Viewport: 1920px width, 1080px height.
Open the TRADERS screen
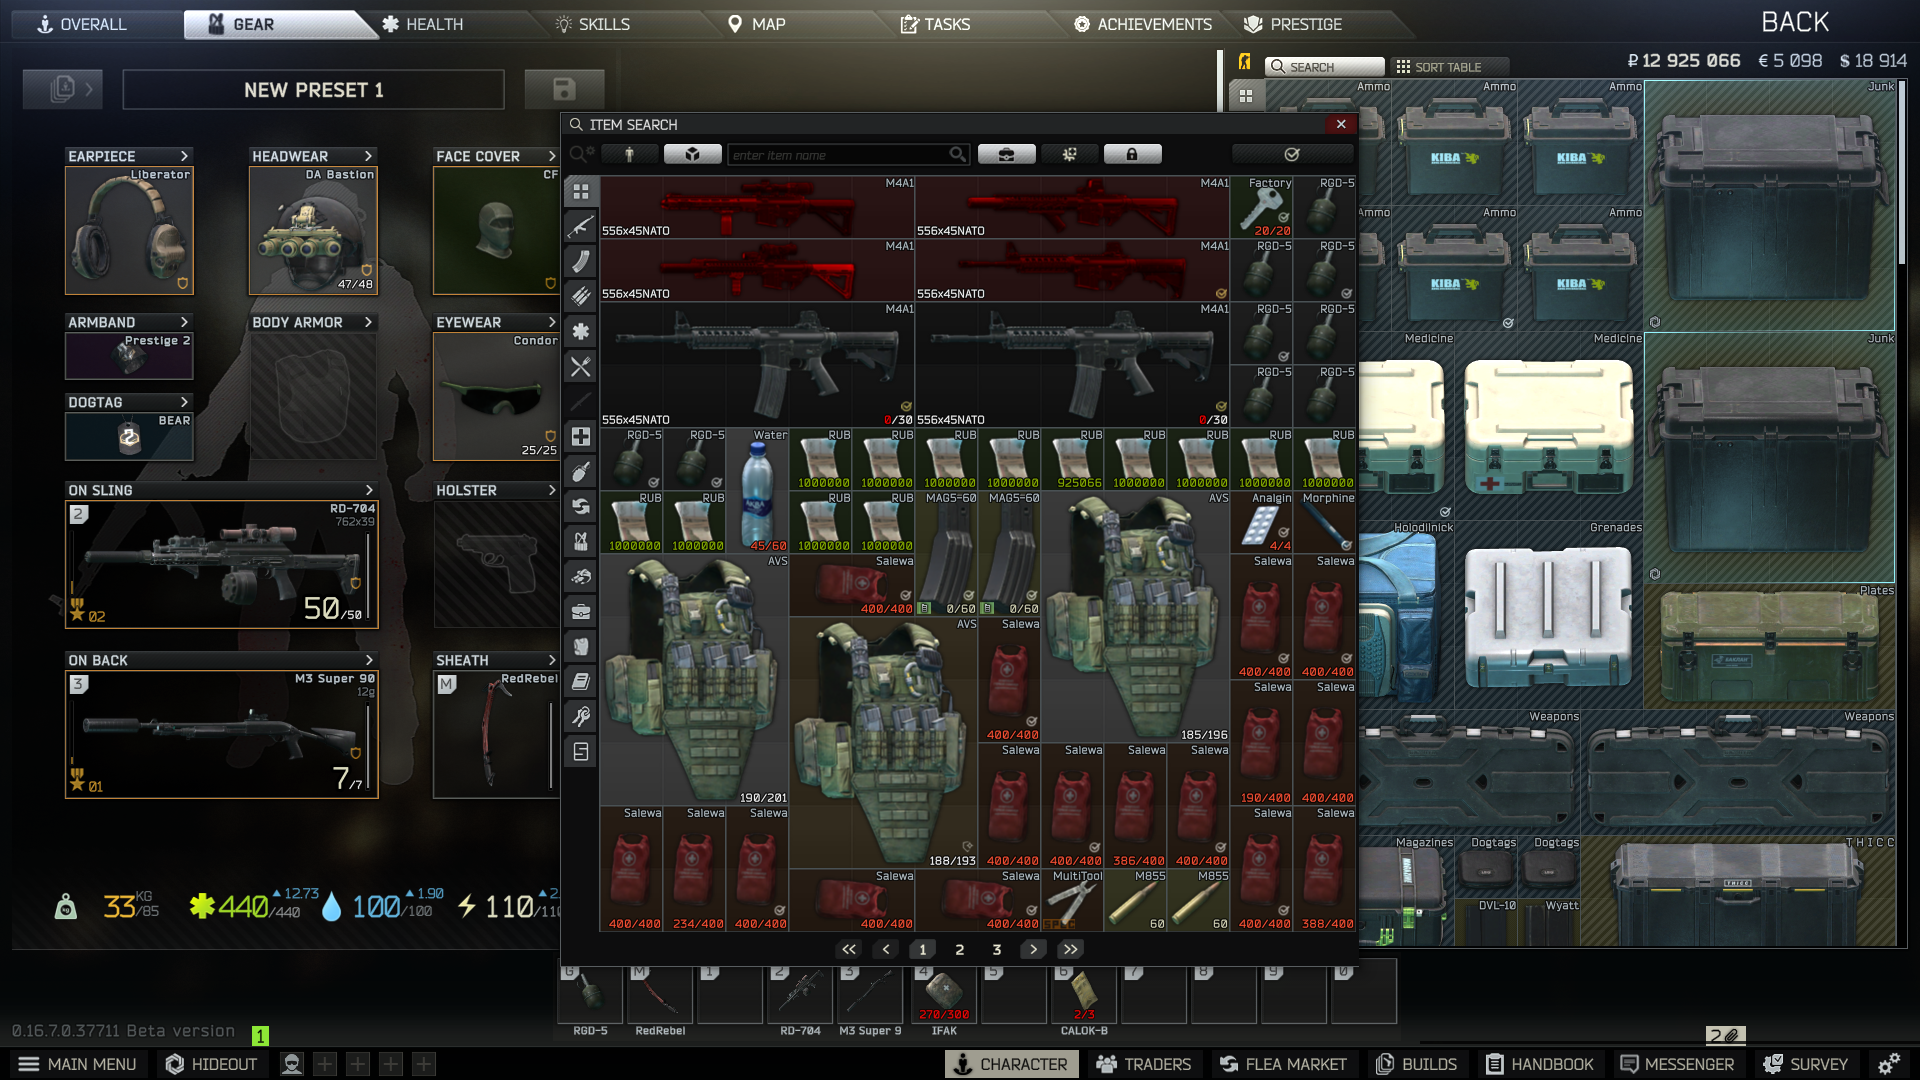point(1143,1064)
